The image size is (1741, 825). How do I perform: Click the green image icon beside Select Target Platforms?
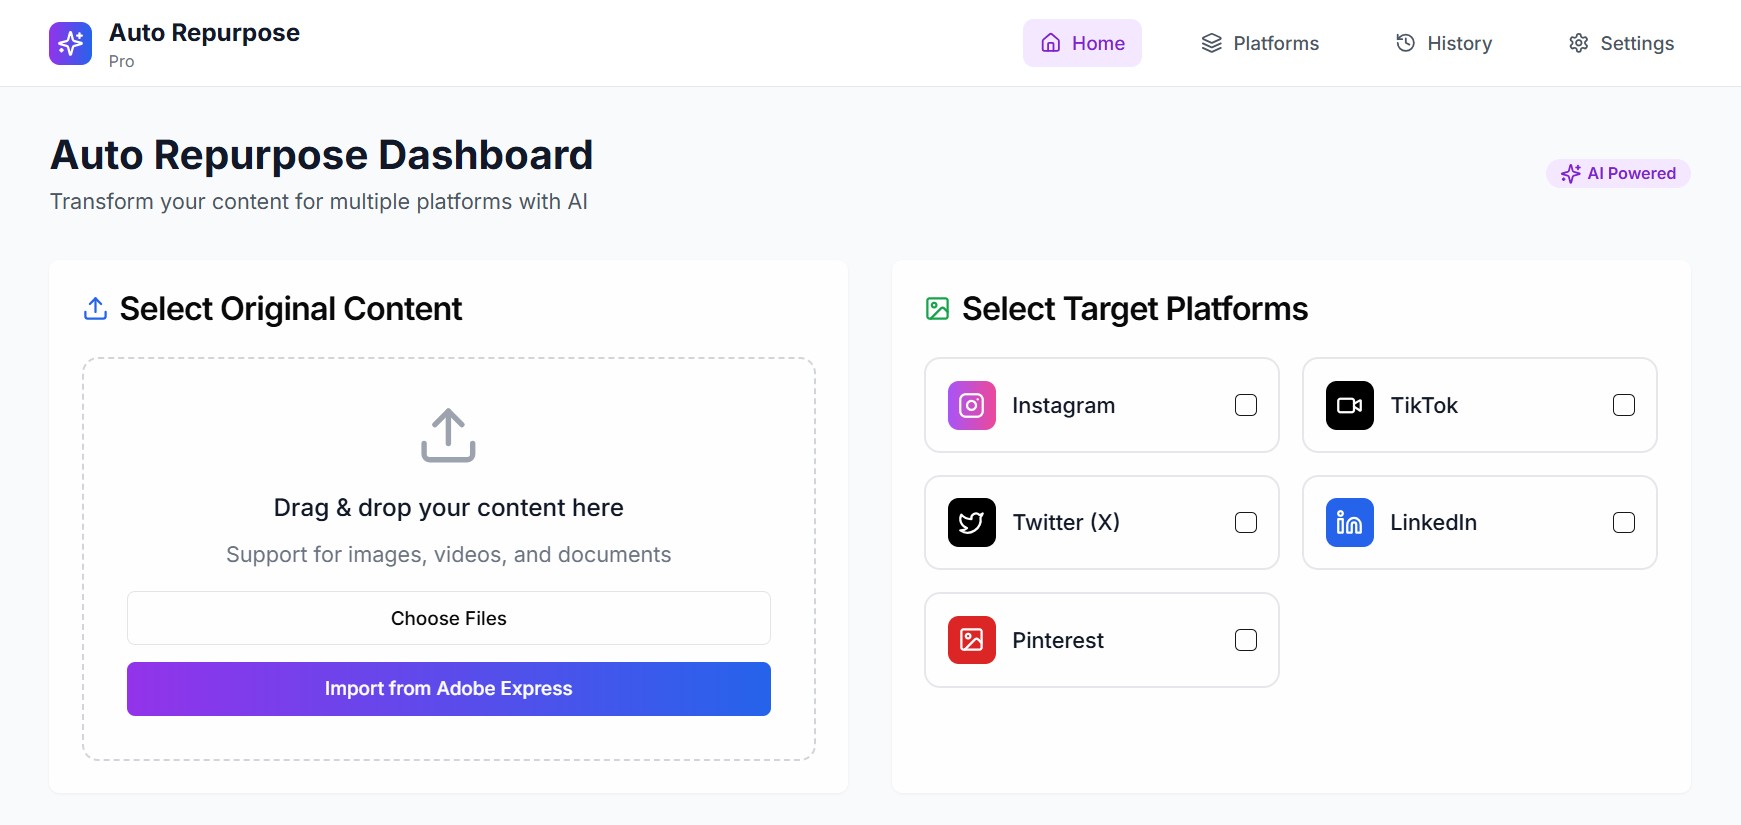937,309
